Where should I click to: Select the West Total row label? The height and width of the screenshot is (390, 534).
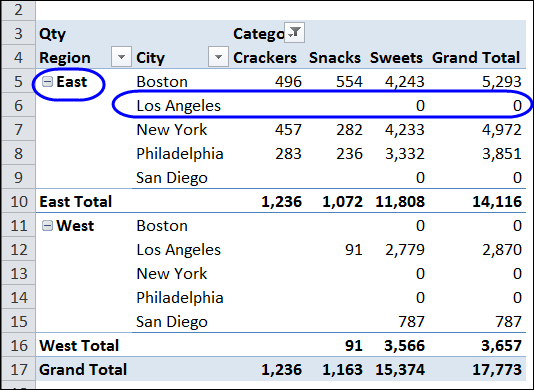(x=79, y=346)
